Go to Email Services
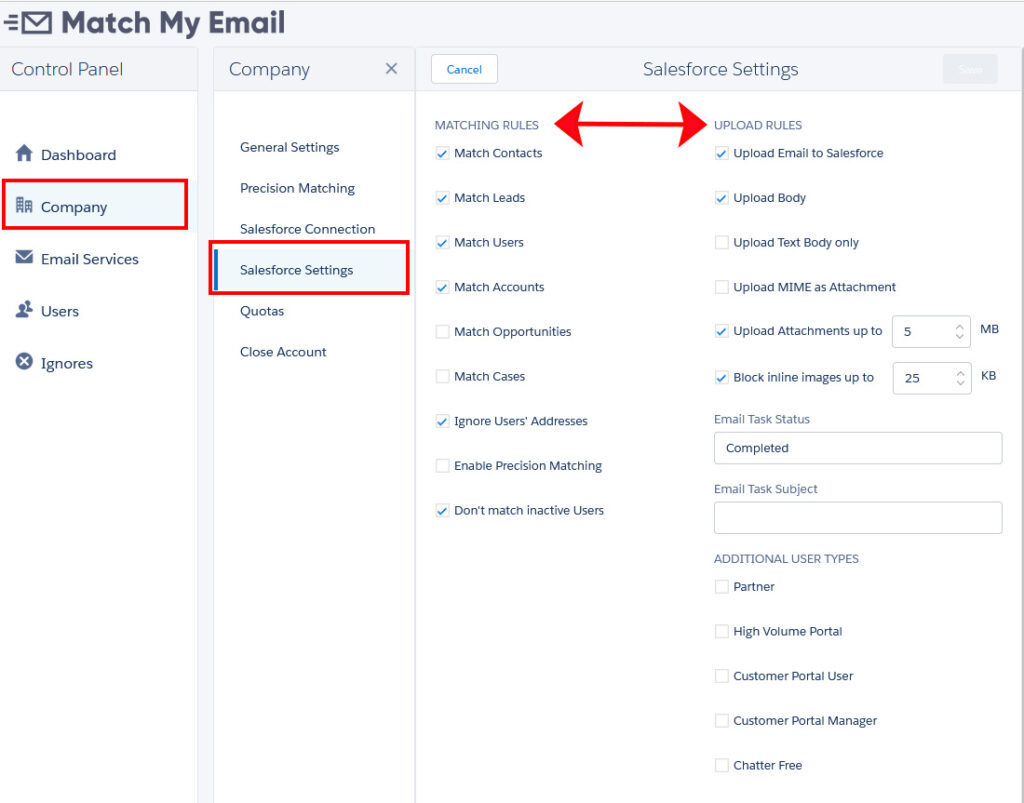1024x803 pixels. pos(89,259)
